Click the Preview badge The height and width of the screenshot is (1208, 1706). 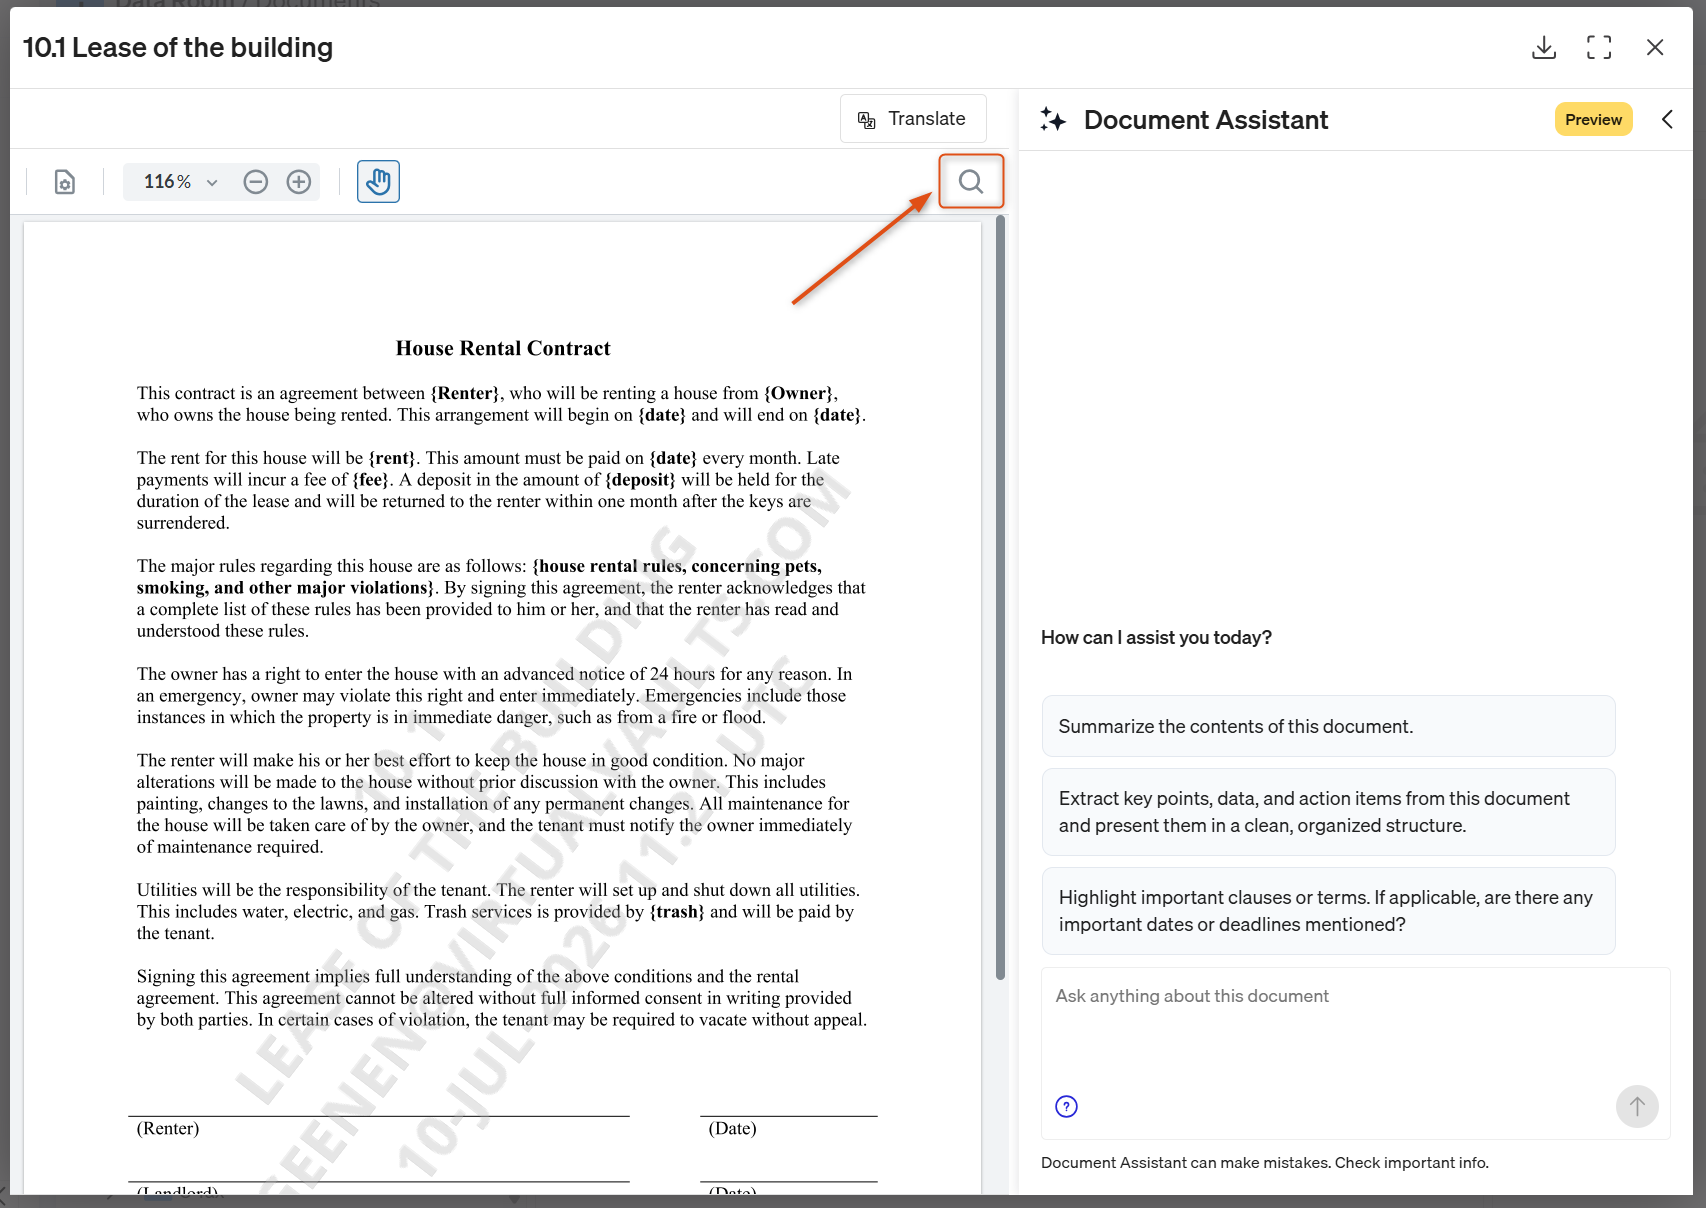[x=1594, y=119]
